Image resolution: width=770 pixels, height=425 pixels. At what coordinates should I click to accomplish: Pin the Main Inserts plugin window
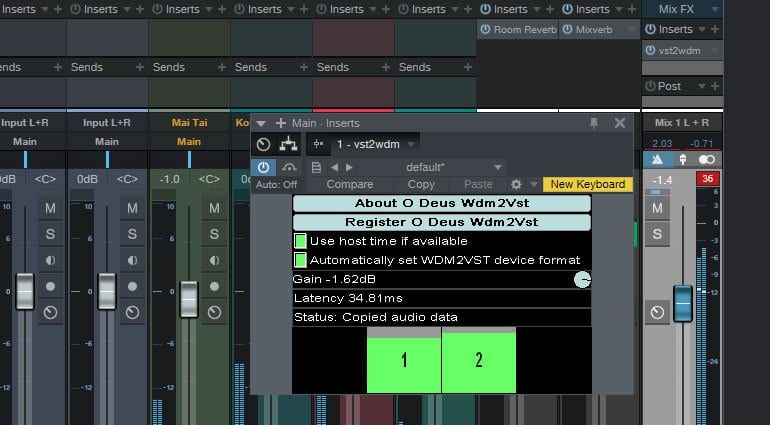[x=594, y=123]
